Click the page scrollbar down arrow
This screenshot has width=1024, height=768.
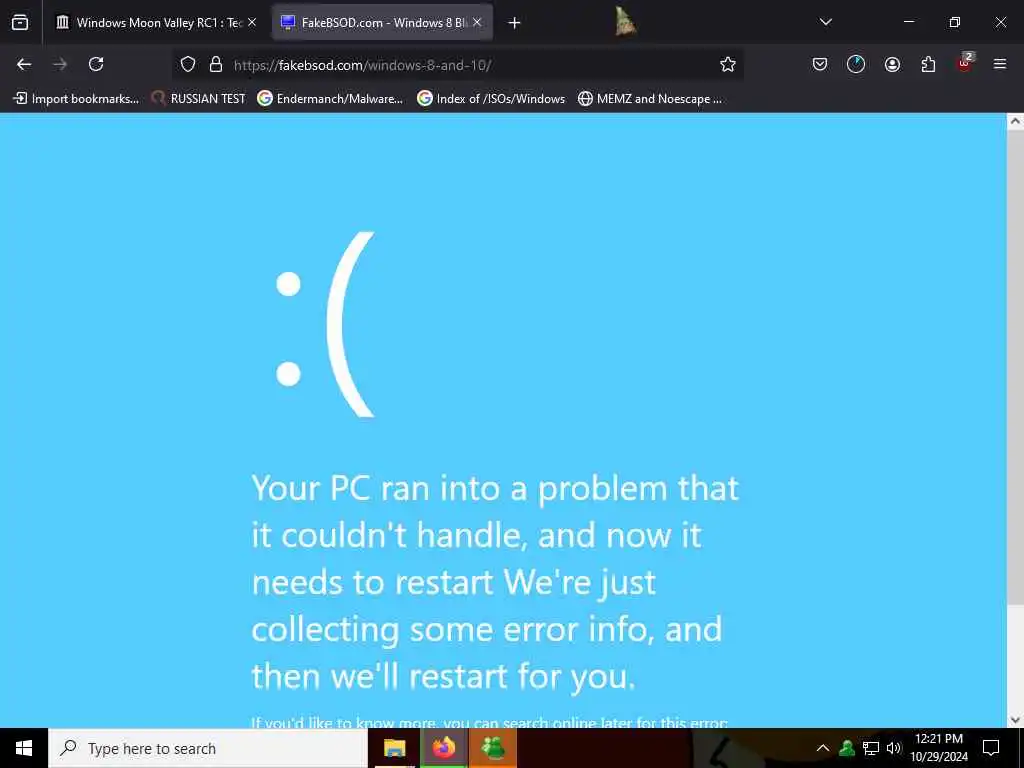coord(1015,720)
